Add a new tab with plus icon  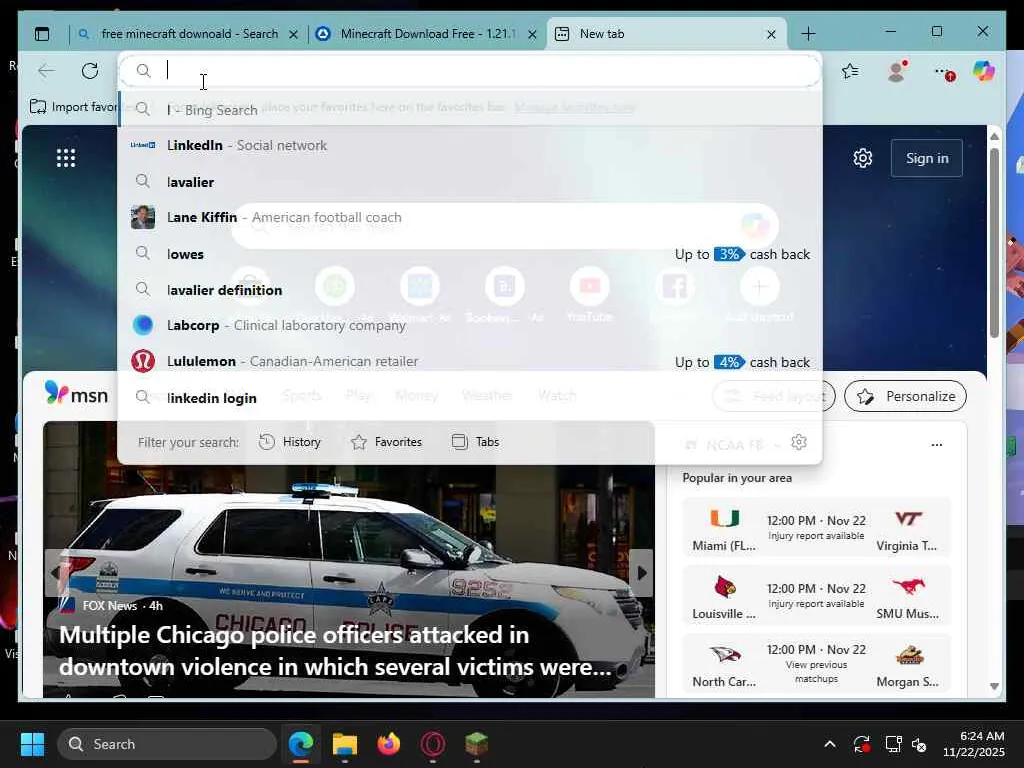pos(808,34)
